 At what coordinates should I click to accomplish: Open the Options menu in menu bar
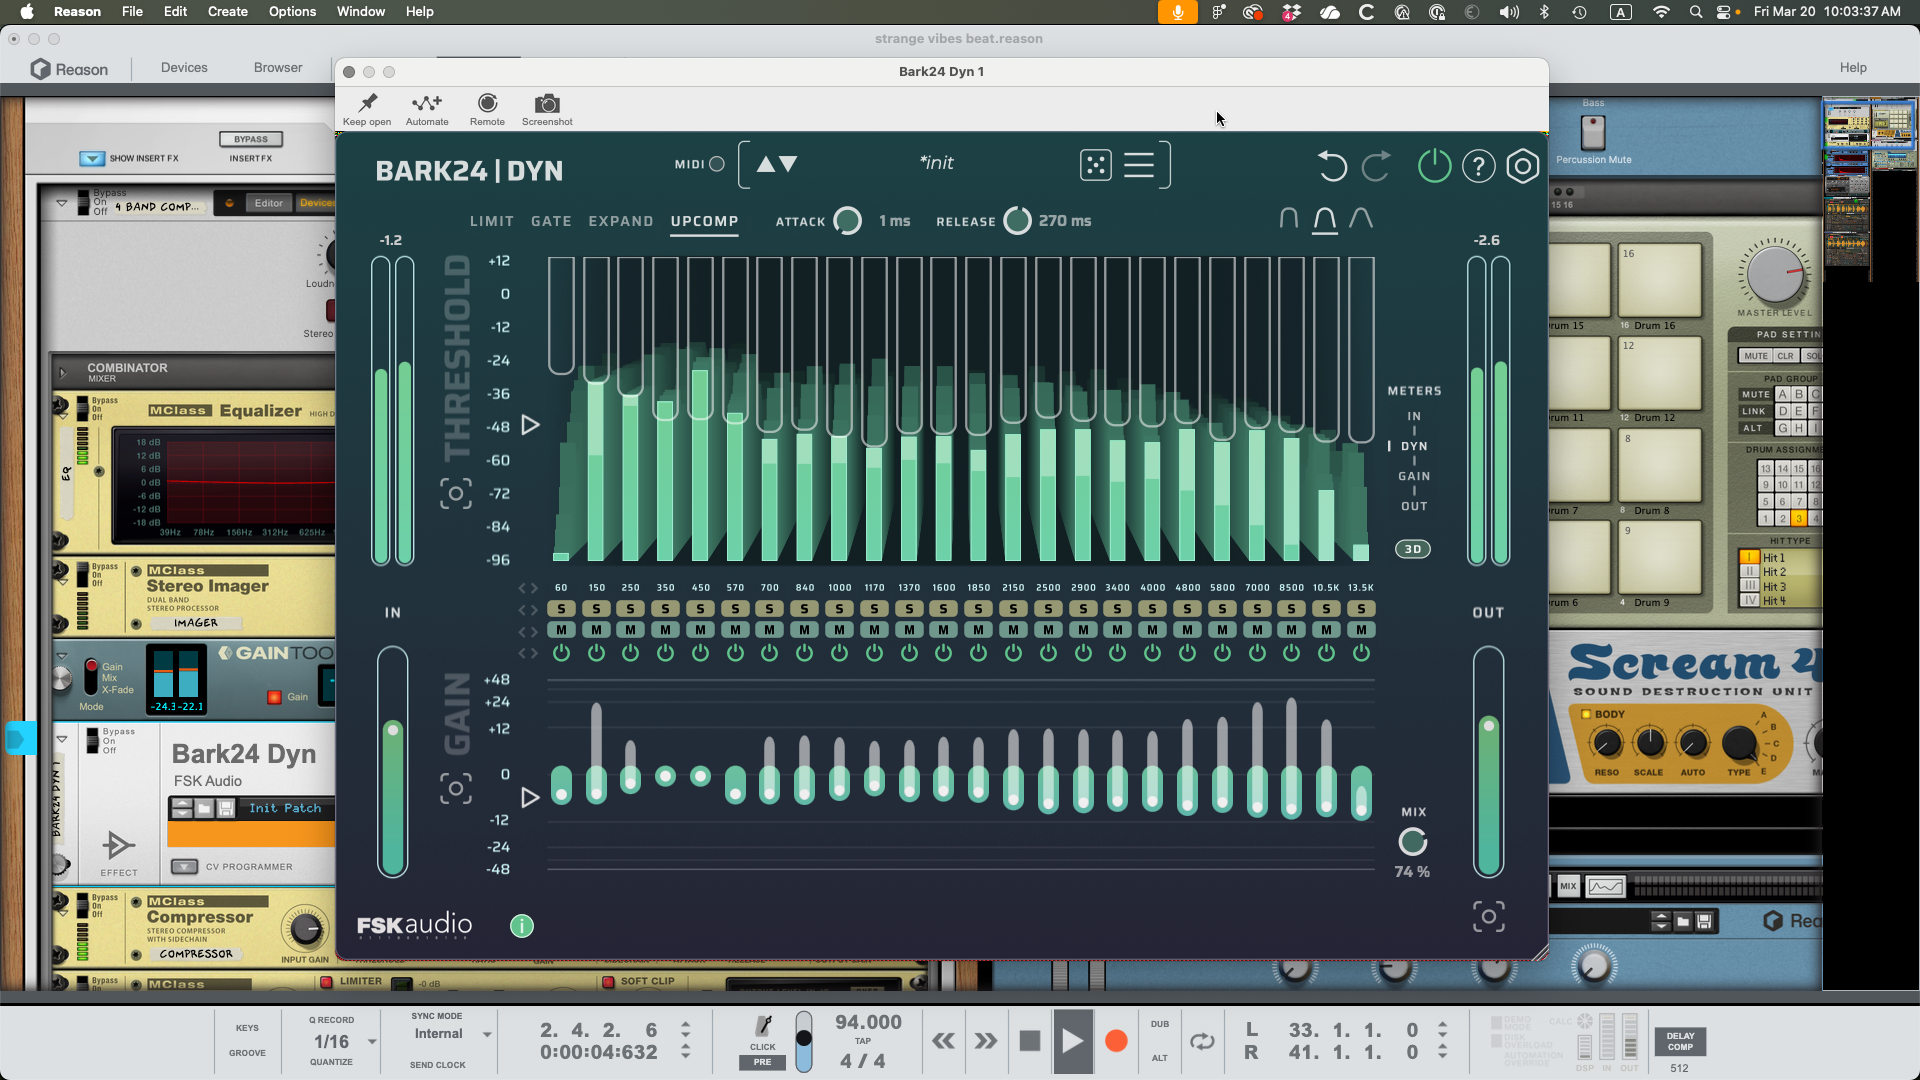[x=292, y=12]
